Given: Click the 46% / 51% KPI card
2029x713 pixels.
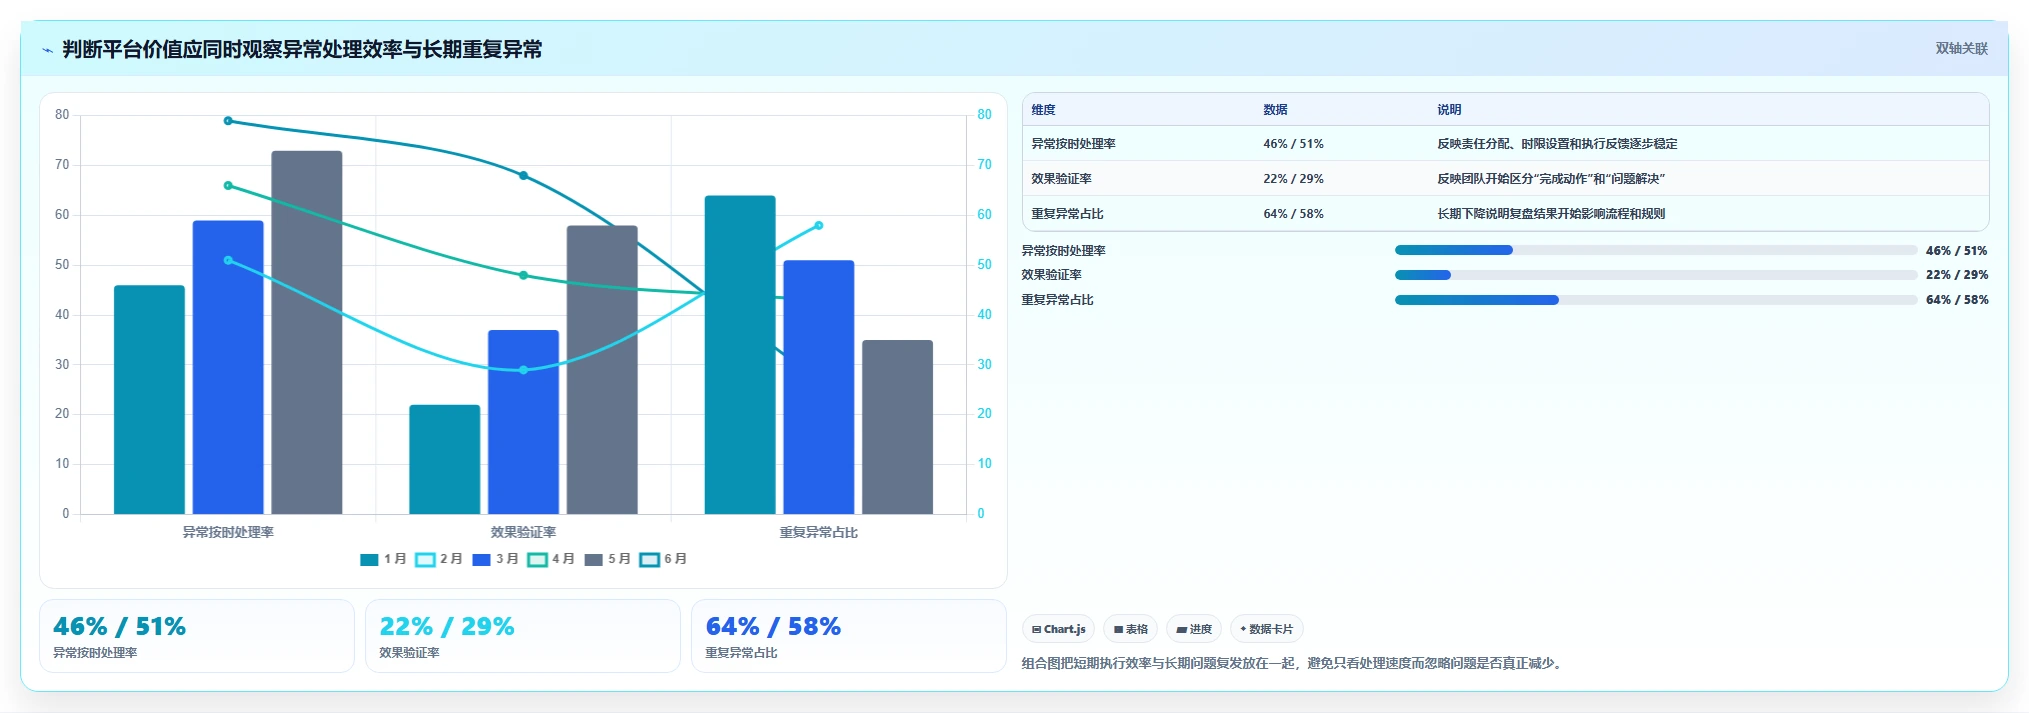Looking at the screenshot, I should pos(197,636).
